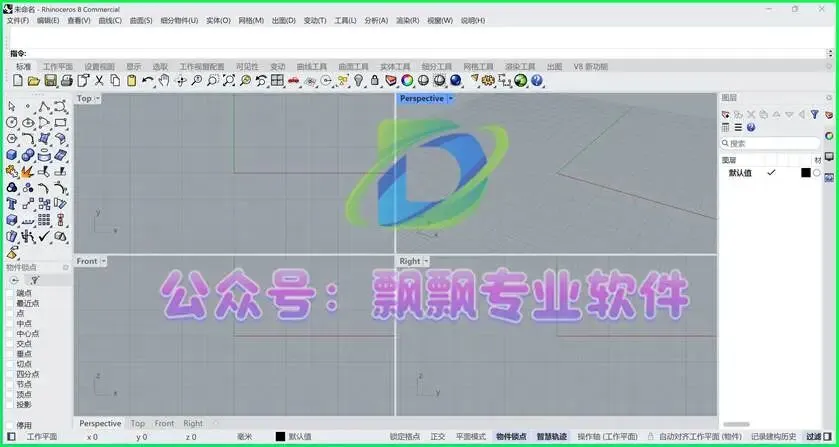
Task: Click the padlock Lock objects icon
Action: tap(375, 81)
